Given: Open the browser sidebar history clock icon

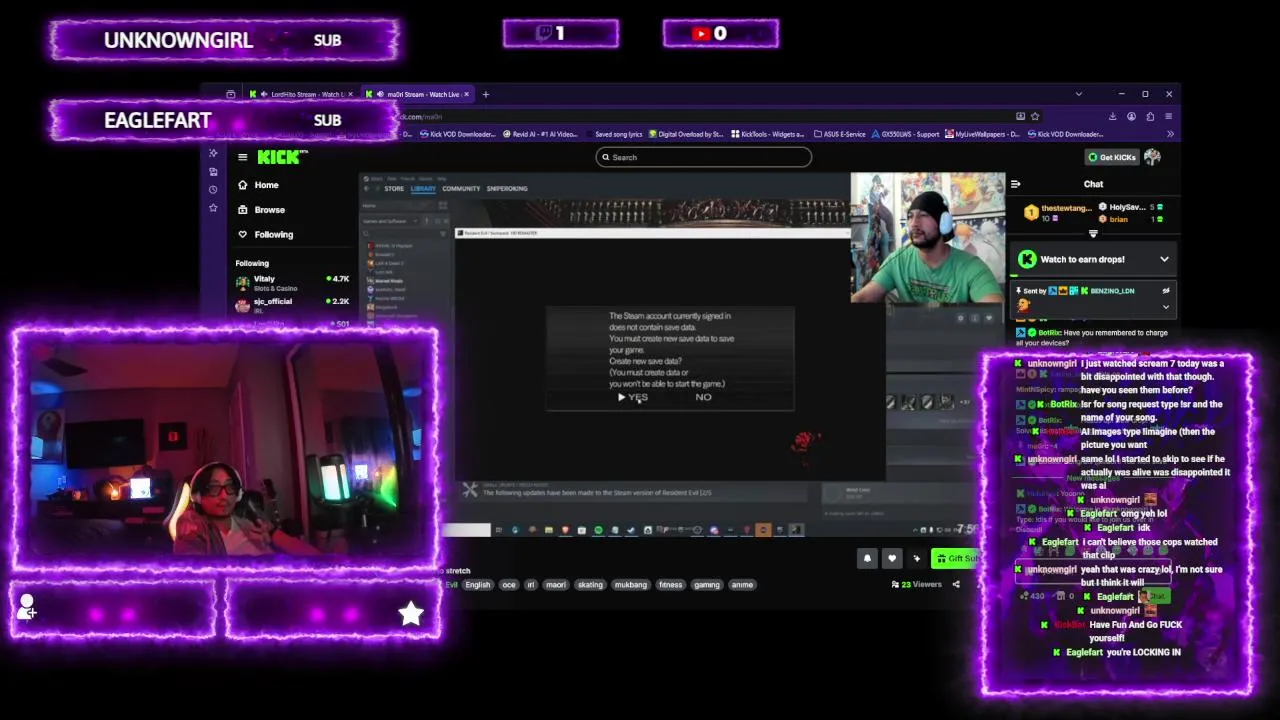Looking at the screenshot, I should point(213,189).
